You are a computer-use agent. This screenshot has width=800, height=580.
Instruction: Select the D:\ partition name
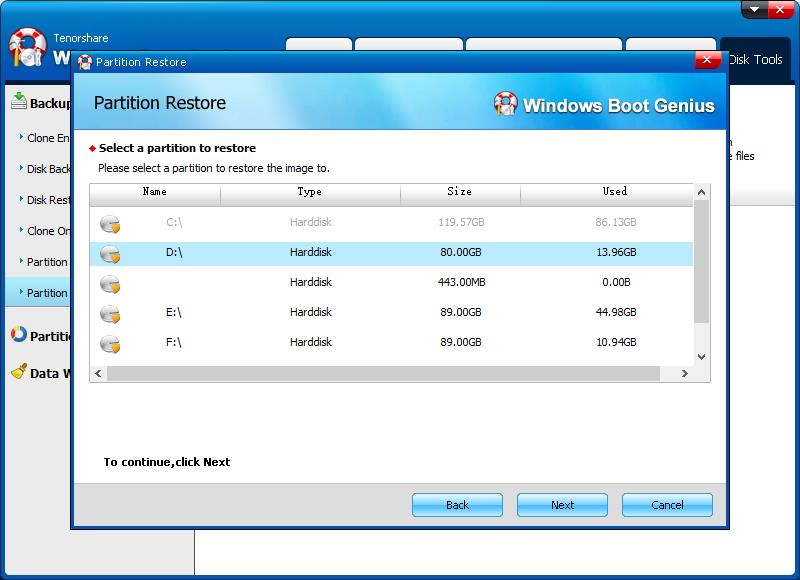coord(174,253)
